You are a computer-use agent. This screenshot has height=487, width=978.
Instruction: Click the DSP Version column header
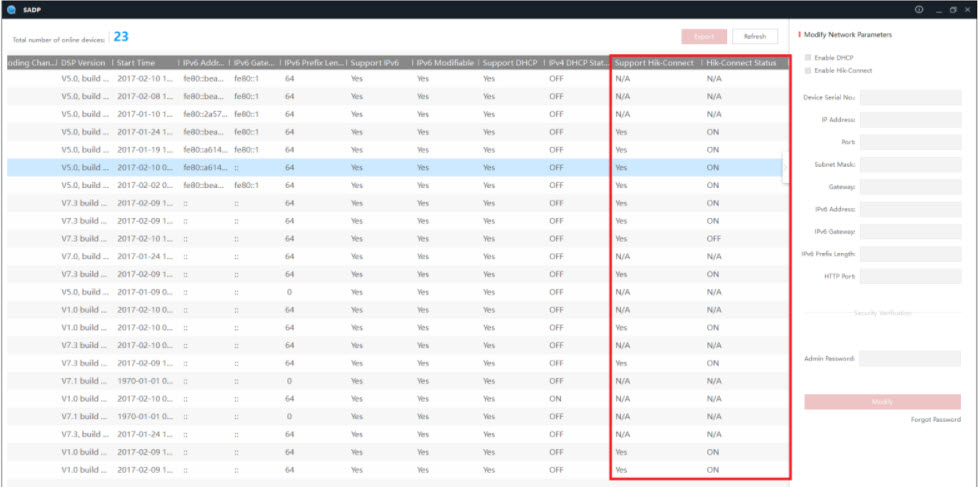[x=83, y=62]
